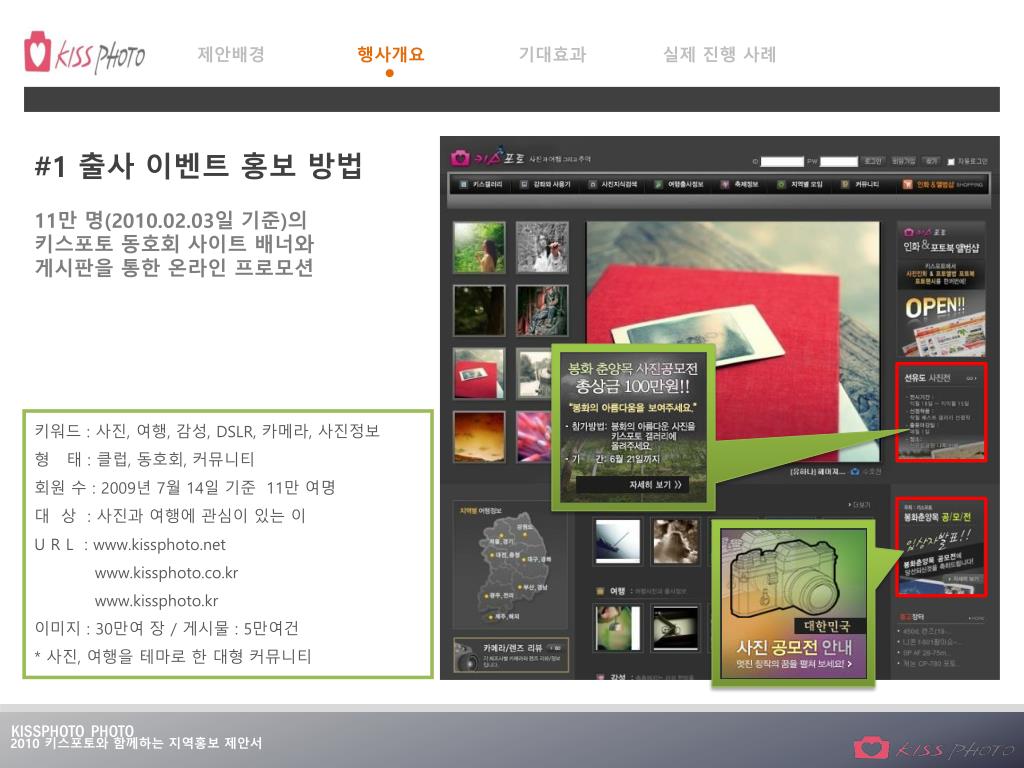Open the 인화&포토북 앨범샵 OPEN banner
This screenshot has height=768, width=1024.
pos(941,289)
